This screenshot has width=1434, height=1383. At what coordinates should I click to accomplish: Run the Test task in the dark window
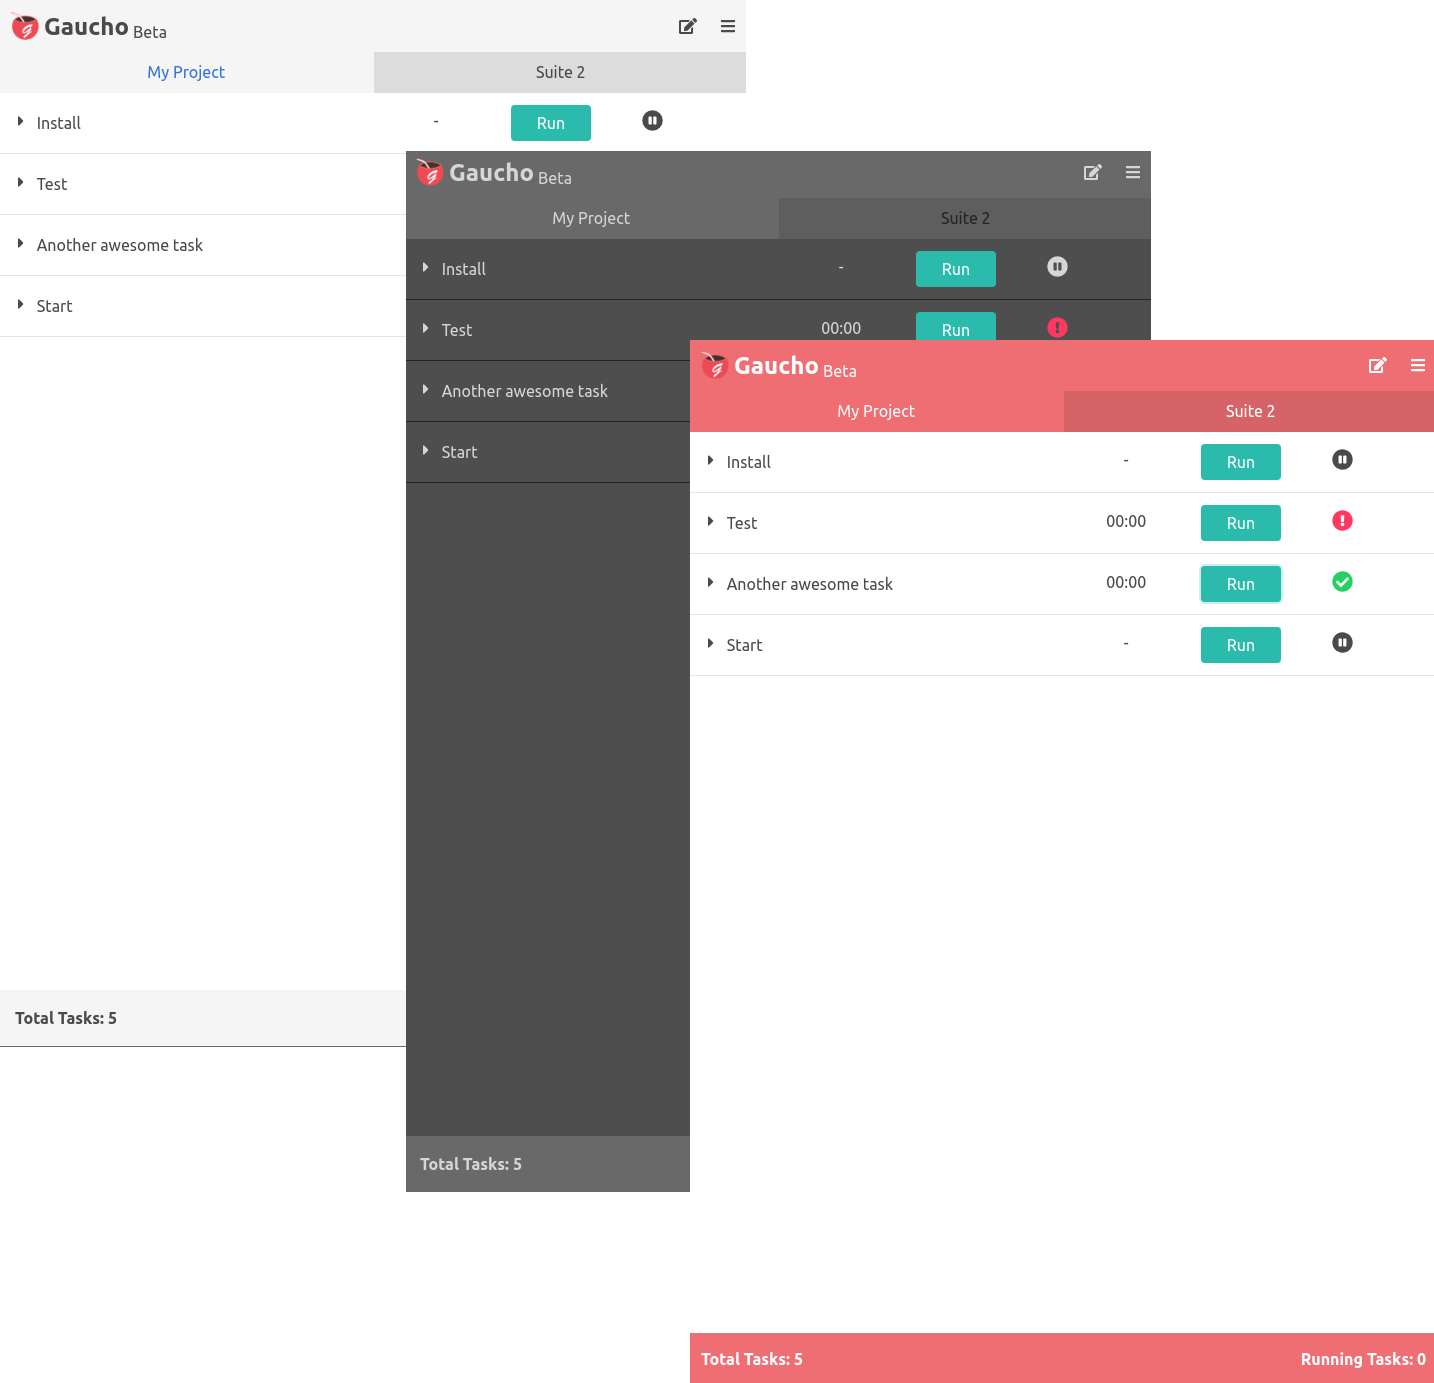[x=956, y=326]
